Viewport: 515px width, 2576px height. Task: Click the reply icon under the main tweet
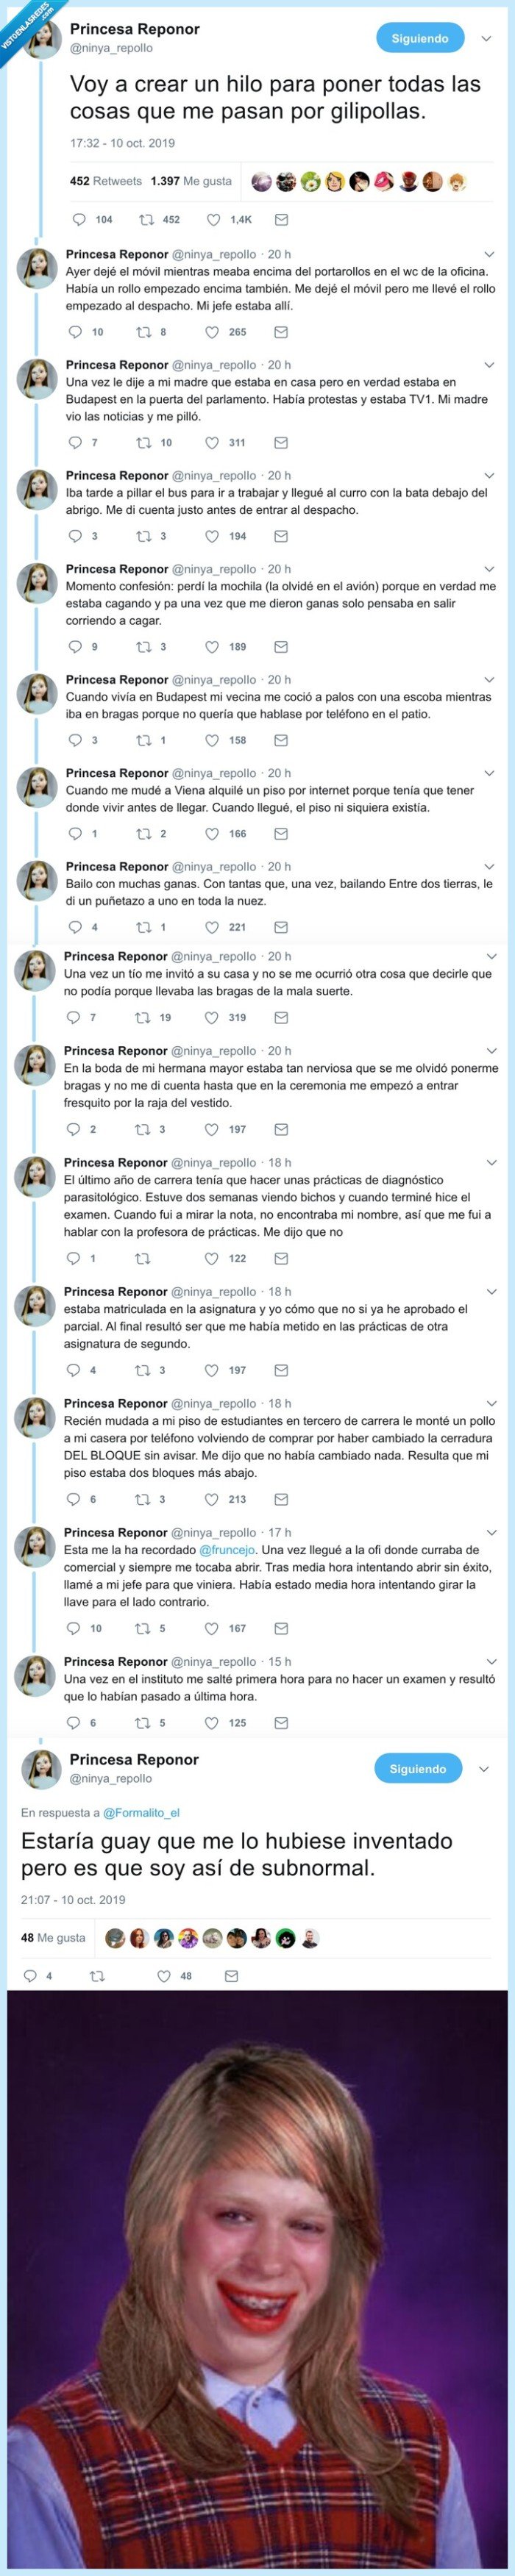80,219
